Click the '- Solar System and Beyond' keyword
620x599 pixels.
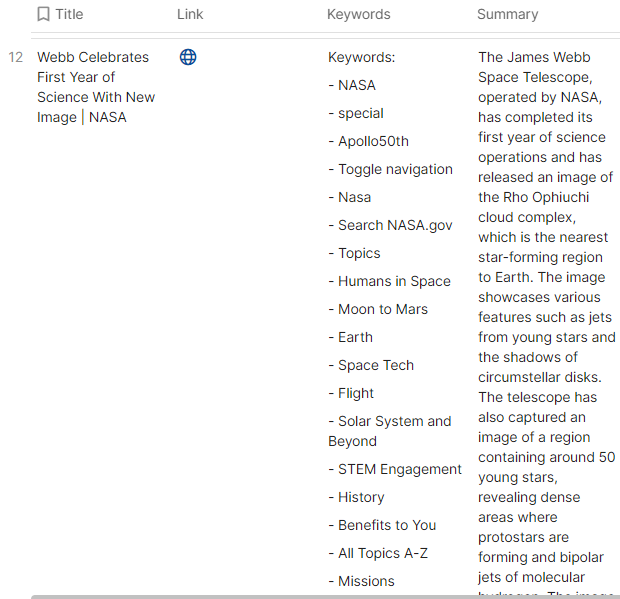tap(389, 431)
